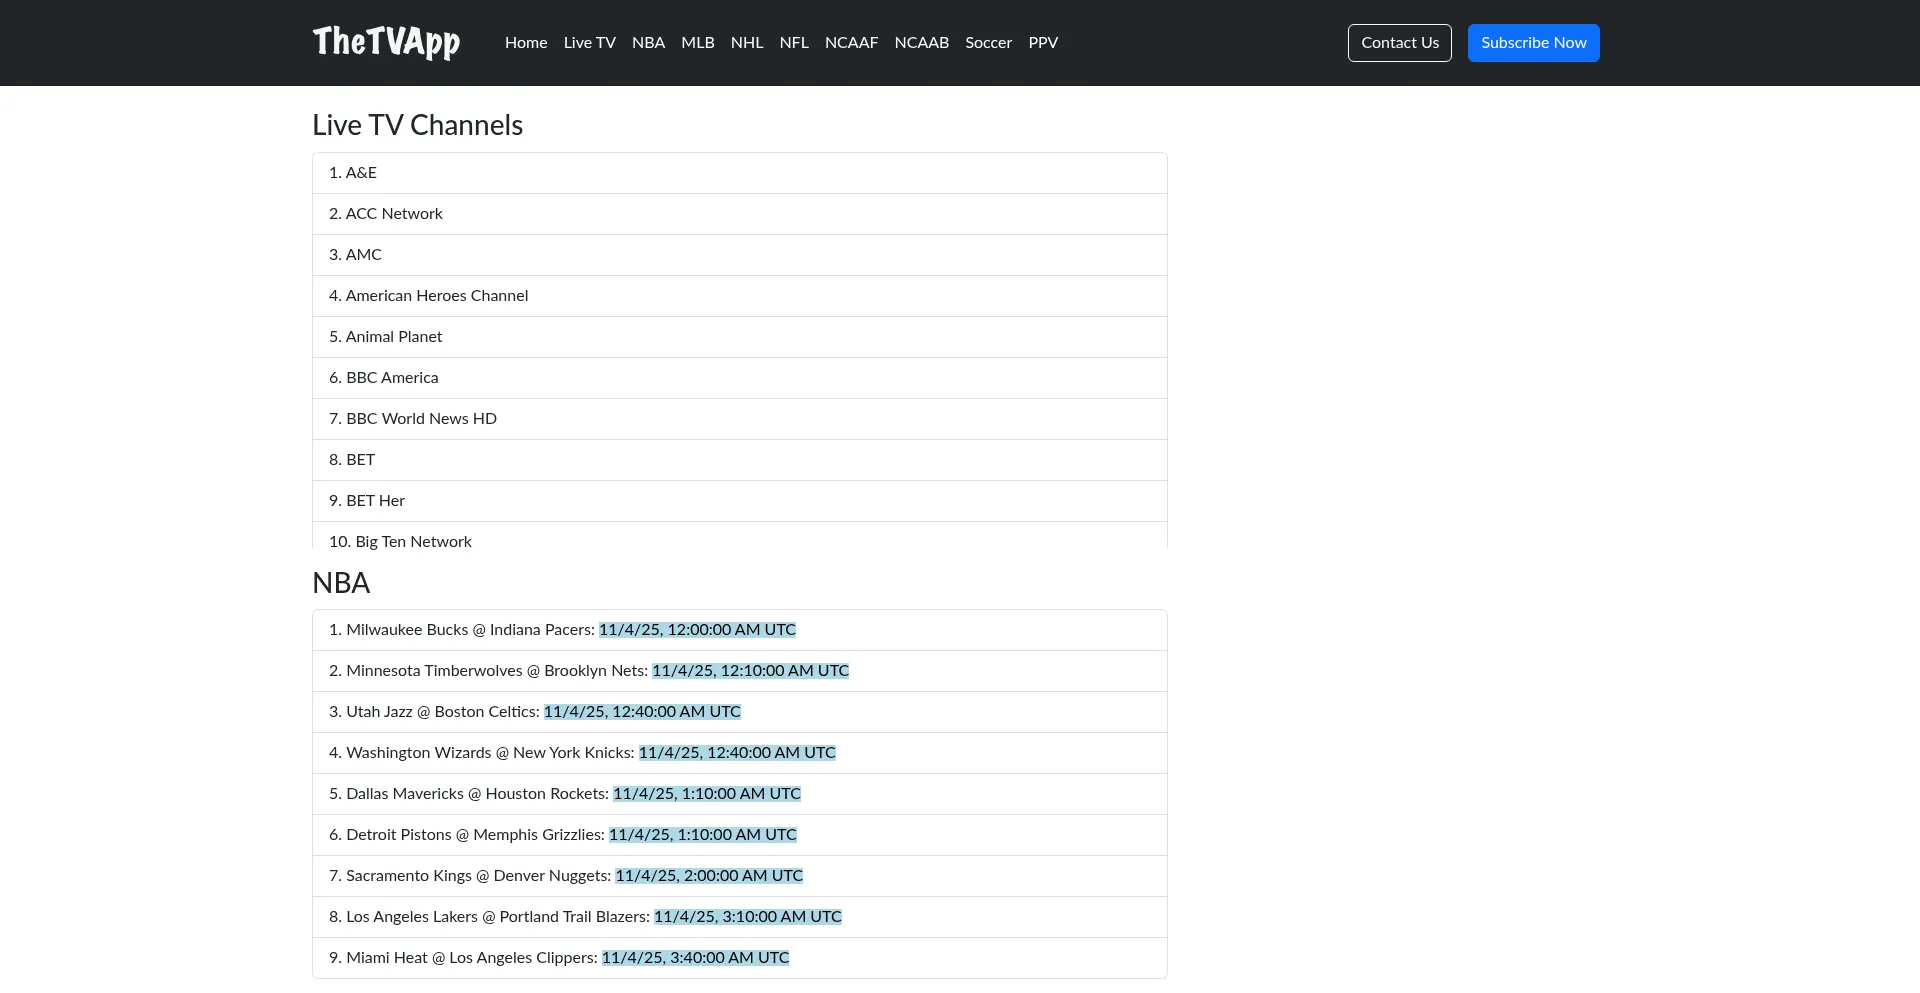Click the TheTVApp logo
The height and width of the screenshot is (993, 1920).
tap(386, 42)
